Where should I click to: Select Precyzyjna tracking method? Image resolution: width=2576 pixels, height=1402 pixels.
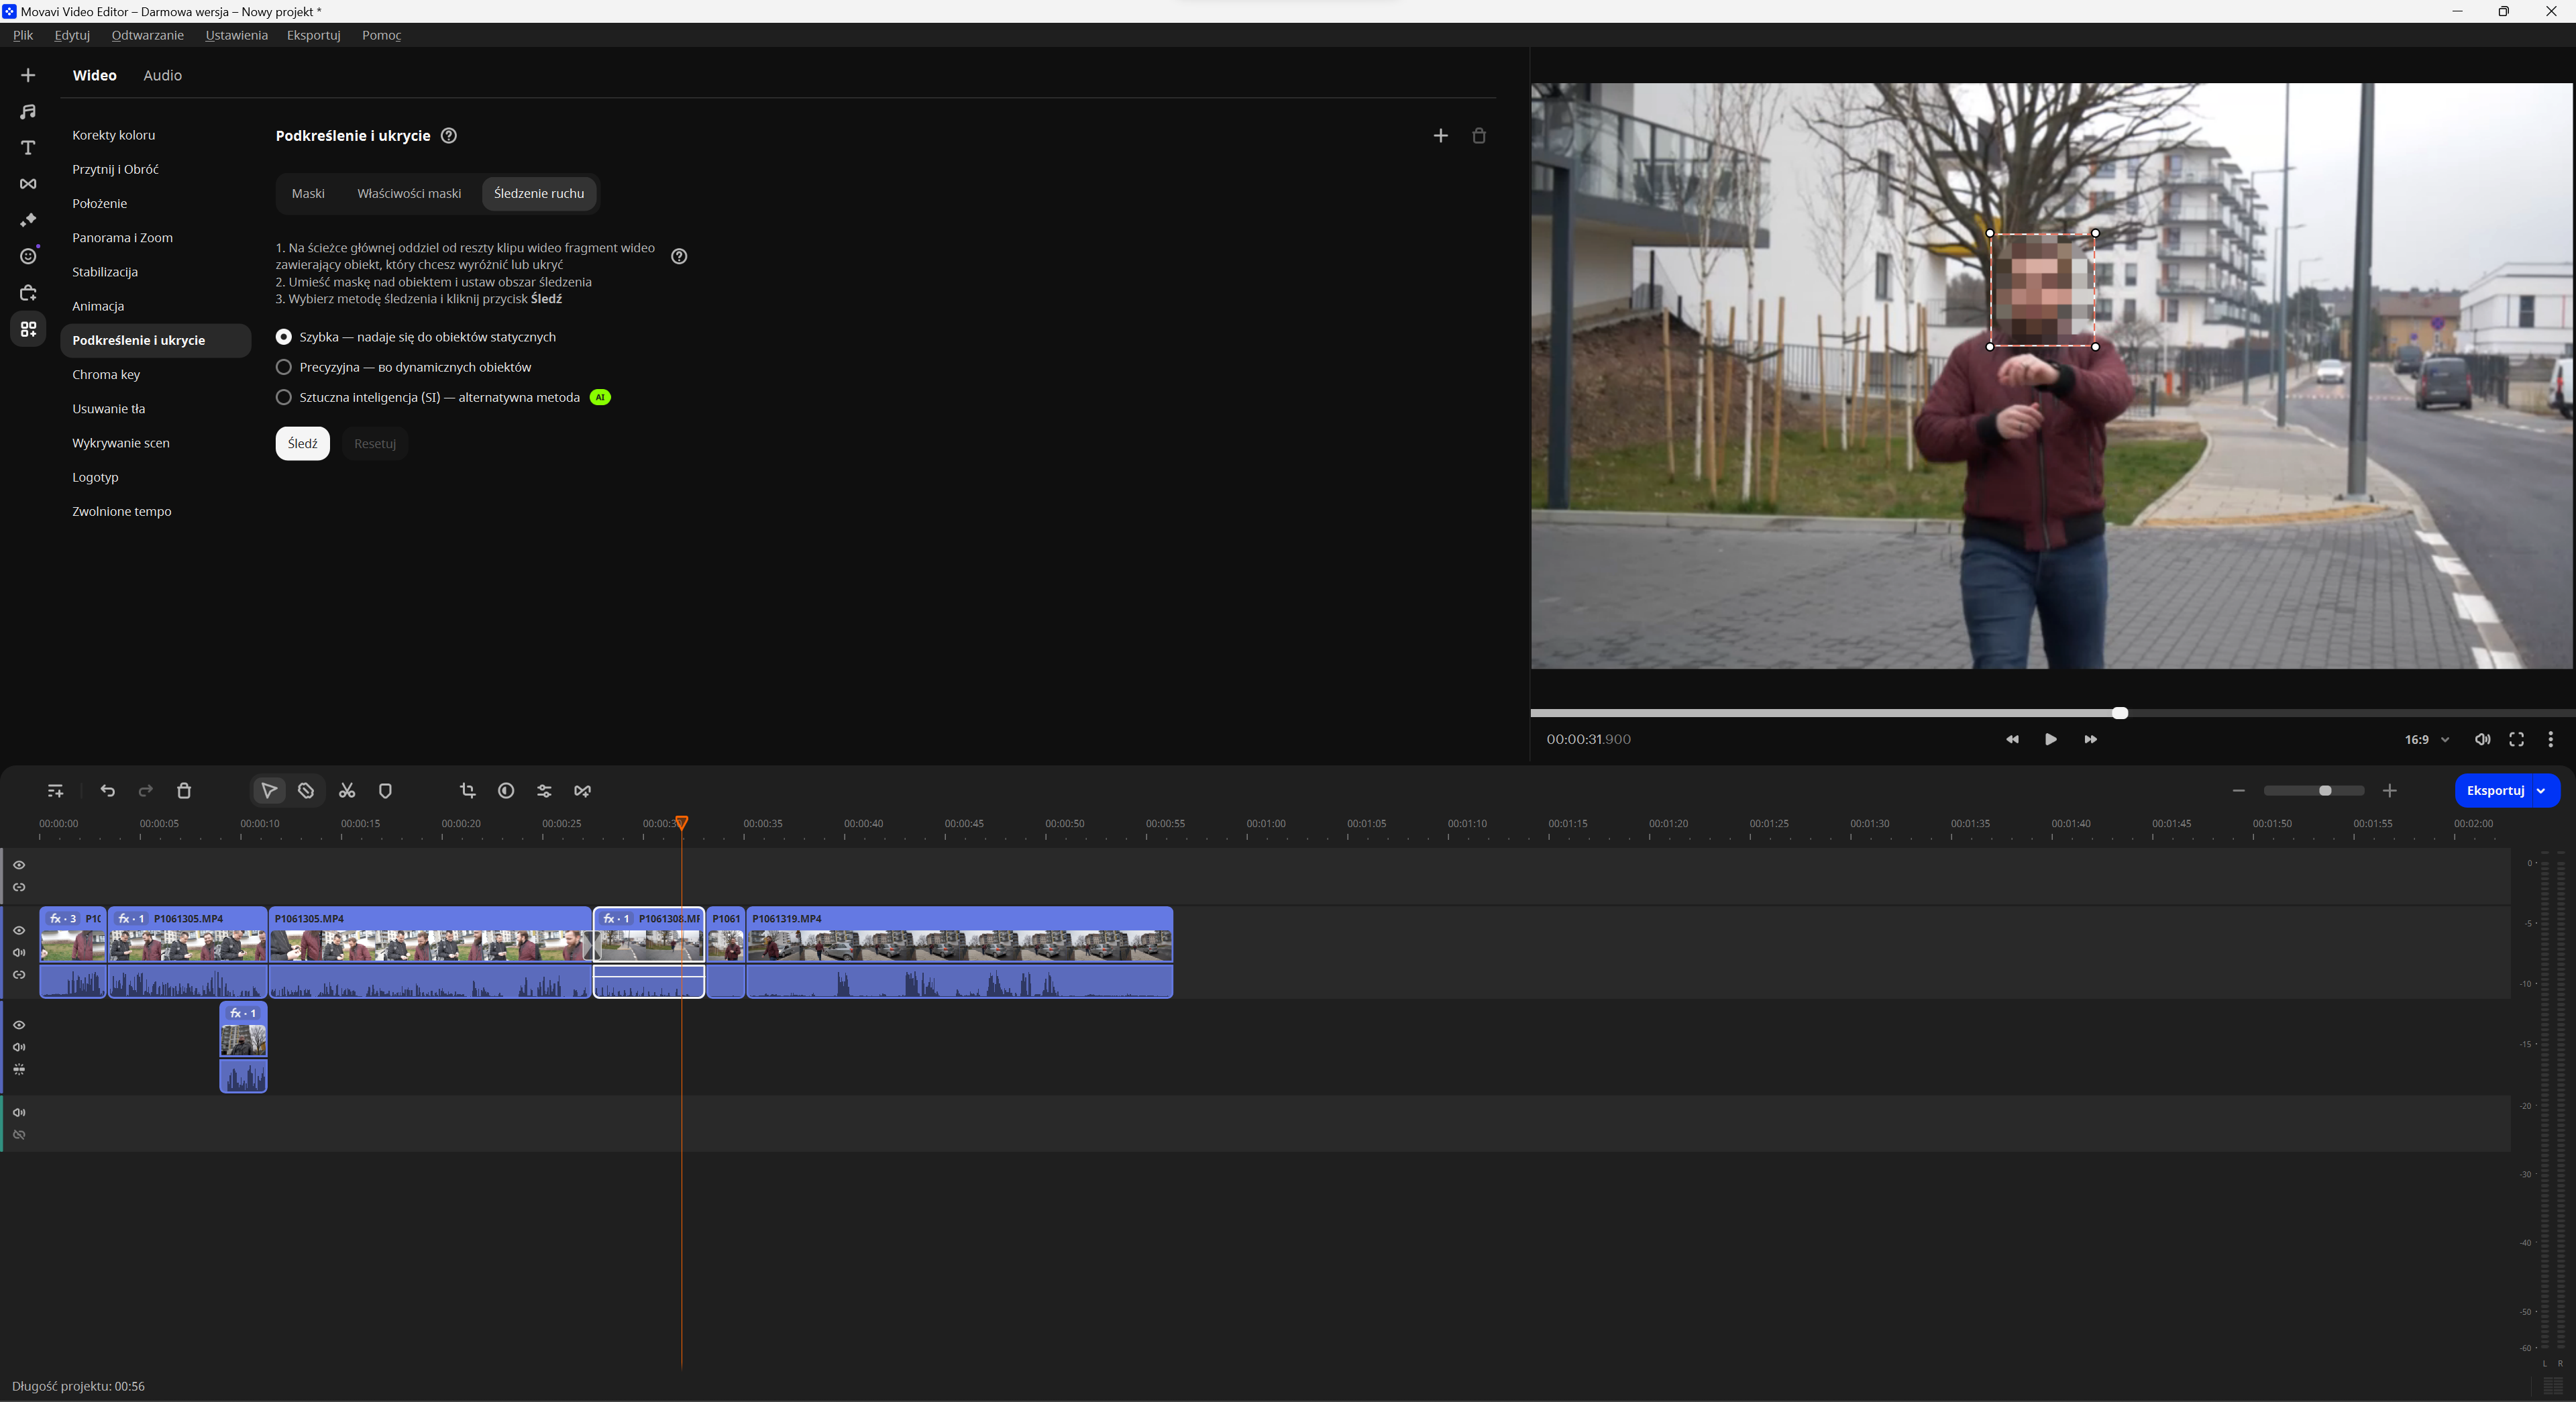pyautogui.click(x=284, y=367)
